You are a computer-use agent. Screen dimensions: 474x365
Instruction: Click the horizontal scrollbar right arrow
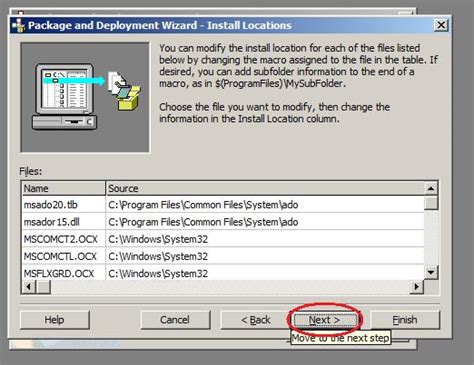[417, 287]
